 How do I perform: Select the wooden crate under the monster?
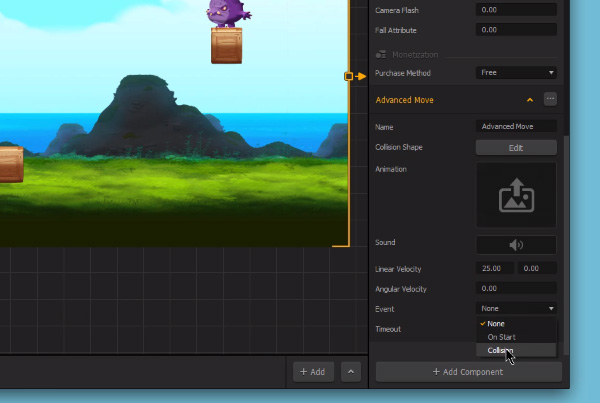point(227,46)
